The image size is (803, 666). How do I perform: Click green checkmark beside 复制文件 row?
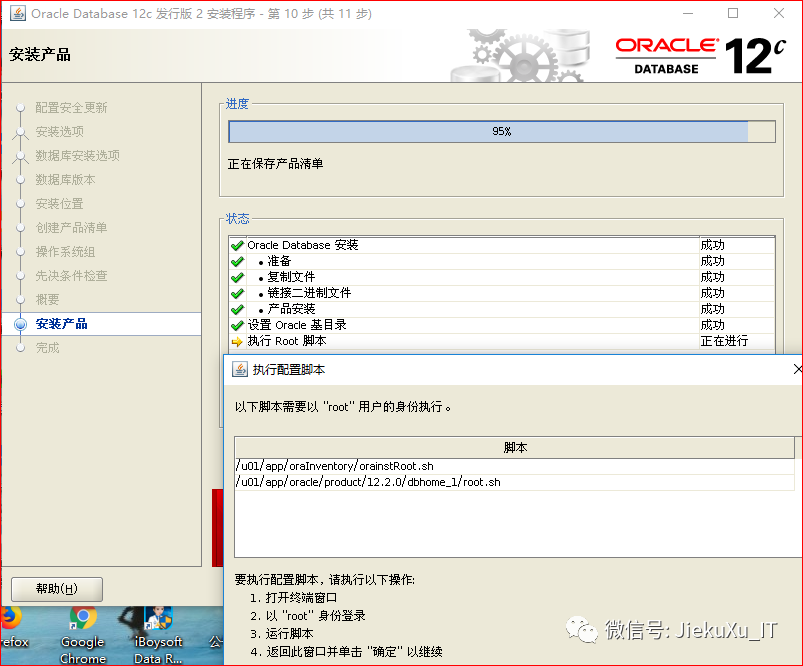click(237, 277)
